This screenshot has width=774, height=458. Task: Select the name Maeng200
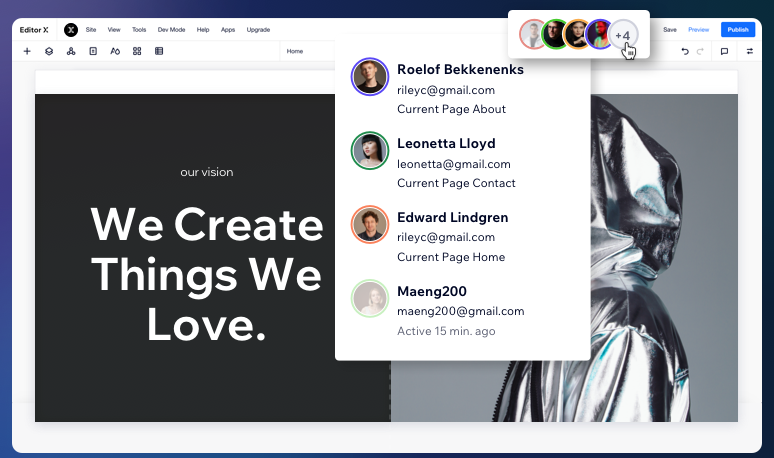431,291
